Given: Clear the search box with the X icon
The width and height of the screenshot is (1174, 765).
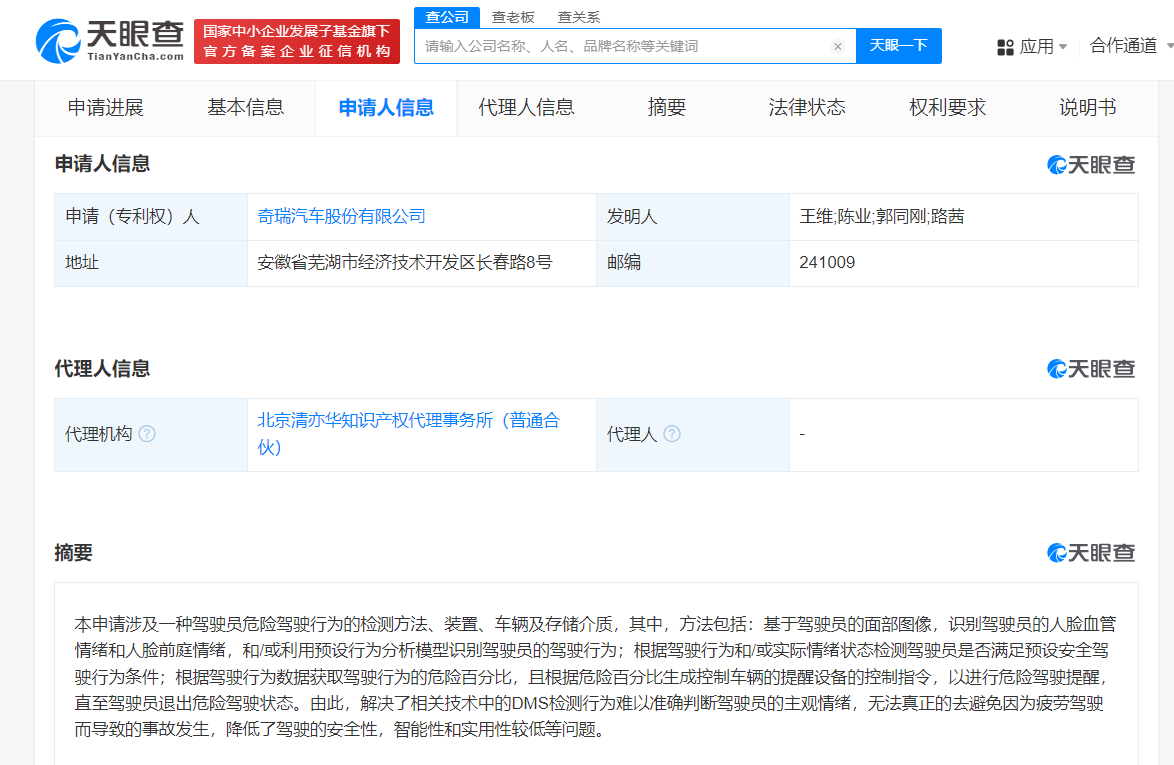Looking at the screenshot, I should point(838,46).
